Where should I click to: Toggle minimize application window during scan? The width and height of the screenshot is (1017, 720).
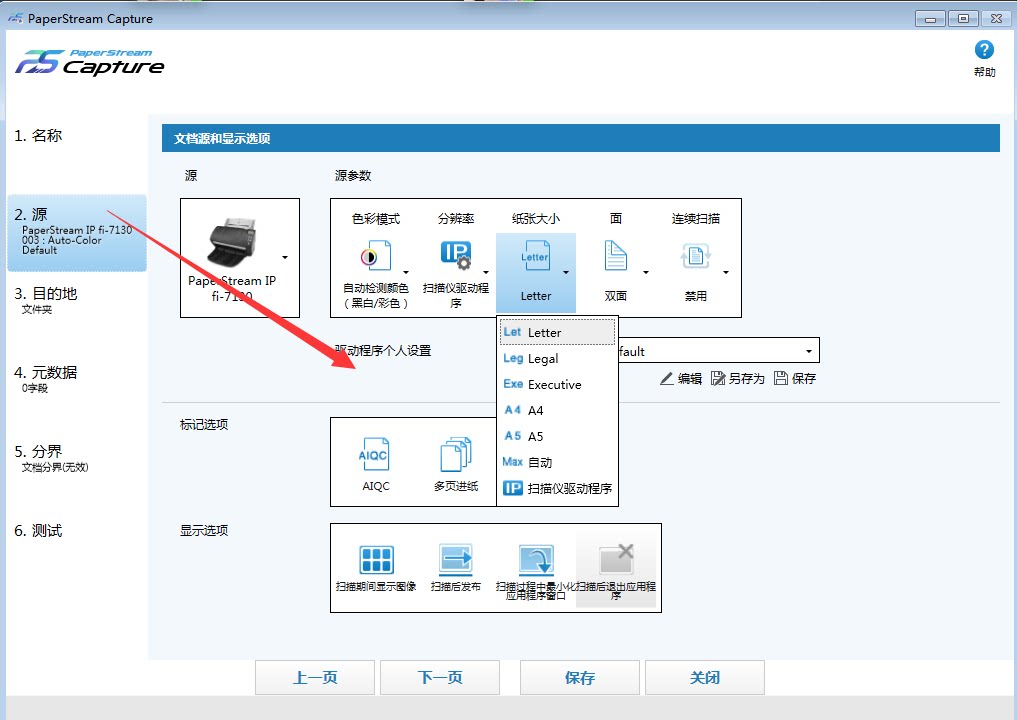(x=536, y=571)
